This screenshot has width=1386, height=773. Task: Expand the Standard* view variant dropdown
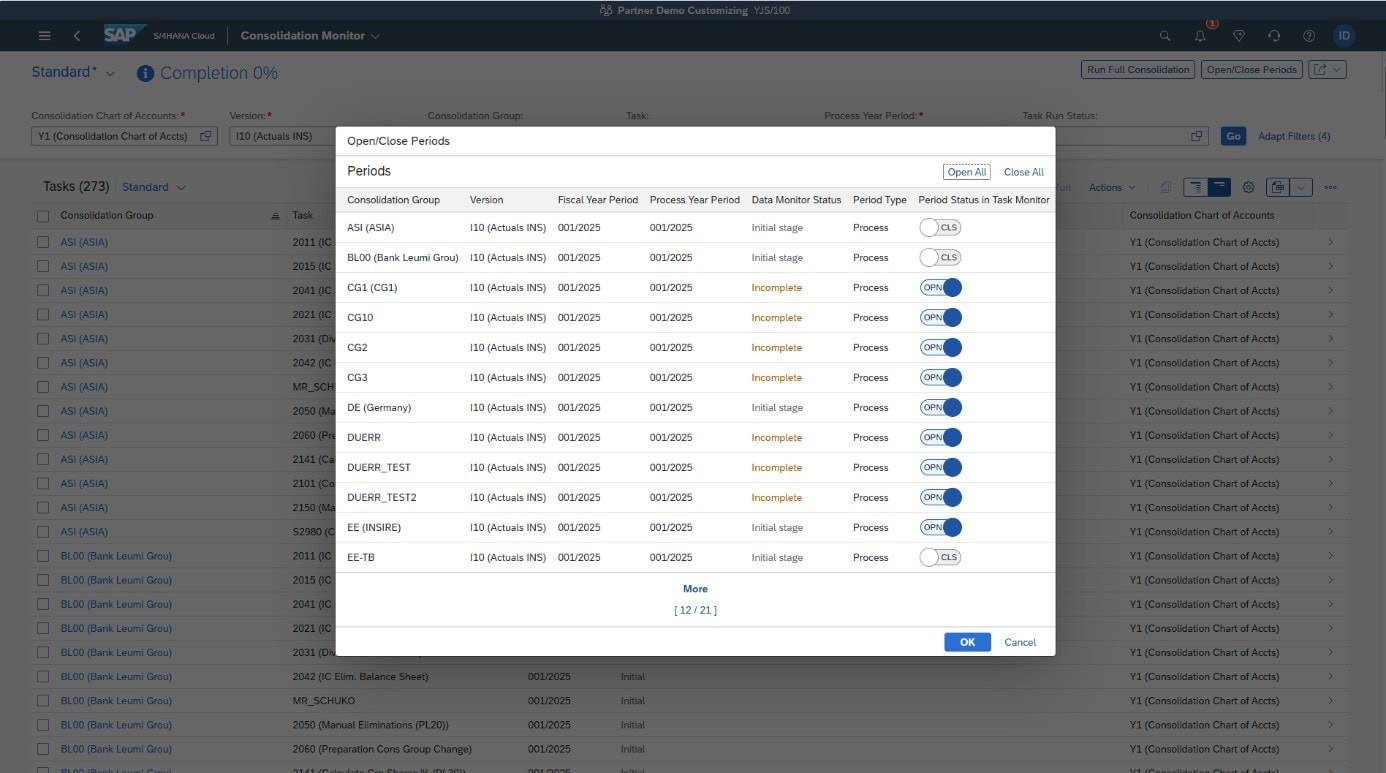pos(110,73)
